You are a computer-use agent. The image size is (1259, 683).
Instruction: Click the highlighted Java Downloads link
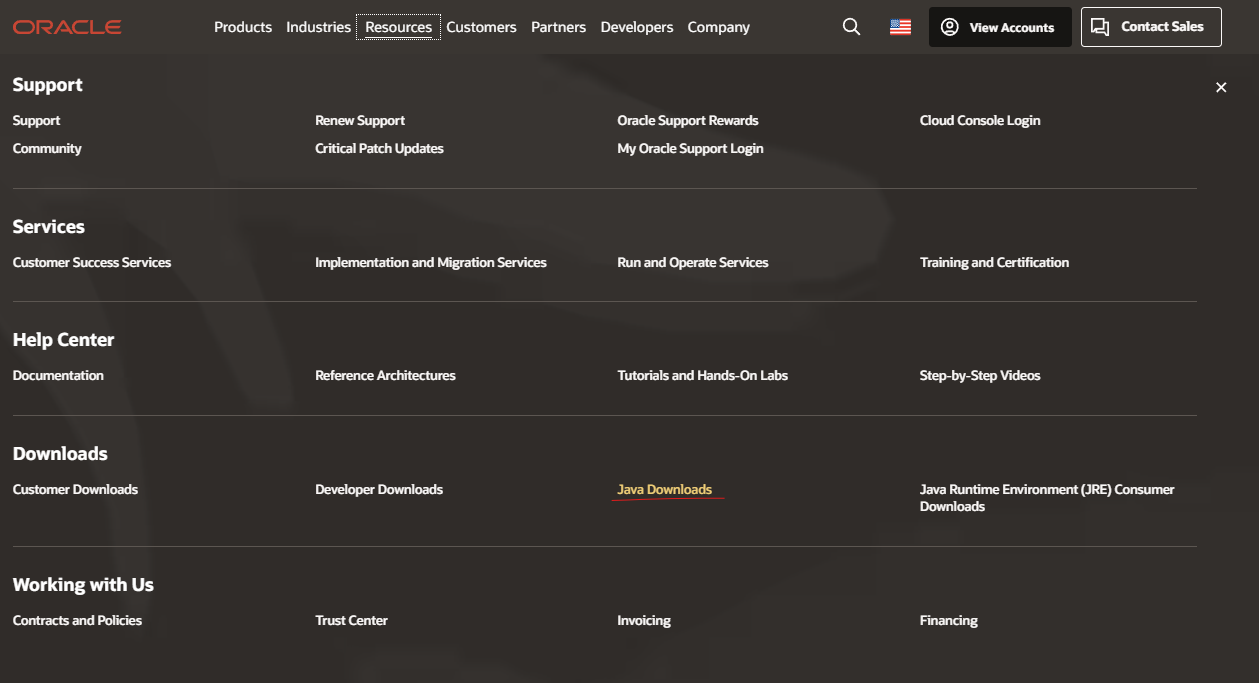pos(665,489)
